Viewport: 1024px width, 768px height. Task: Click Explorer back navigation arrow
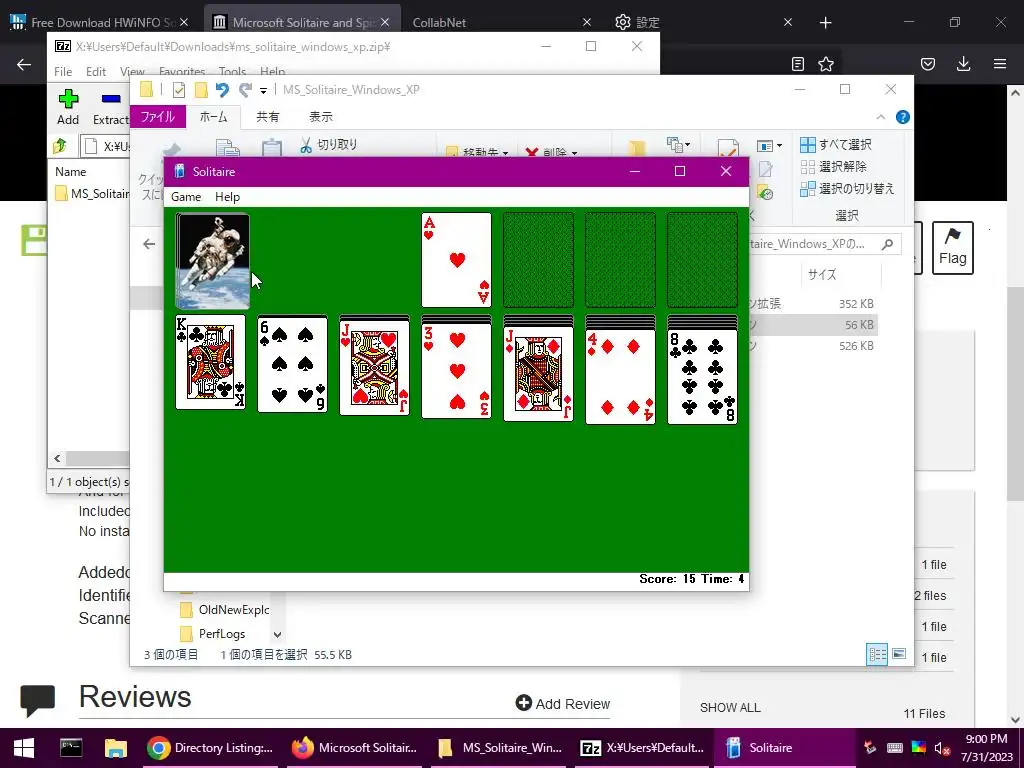pyautogui.click(x=149, y=244)
